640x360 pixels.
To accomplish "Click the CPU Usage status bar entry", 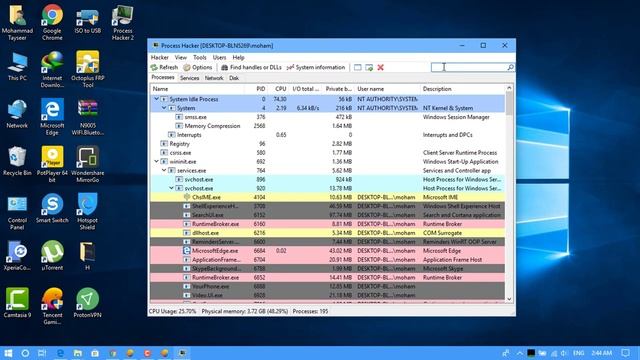I will click(x=173, y=311).
